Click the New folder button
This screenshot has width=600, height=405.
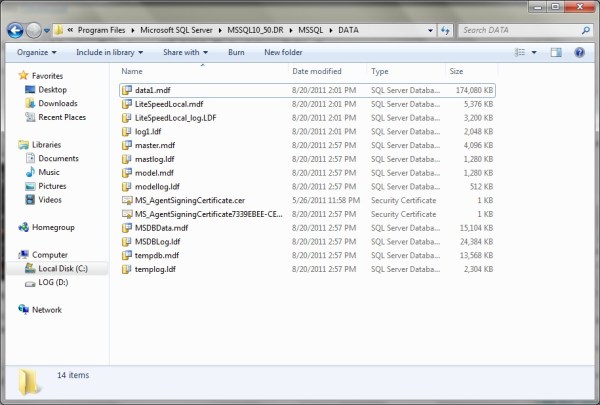point(283,52)
